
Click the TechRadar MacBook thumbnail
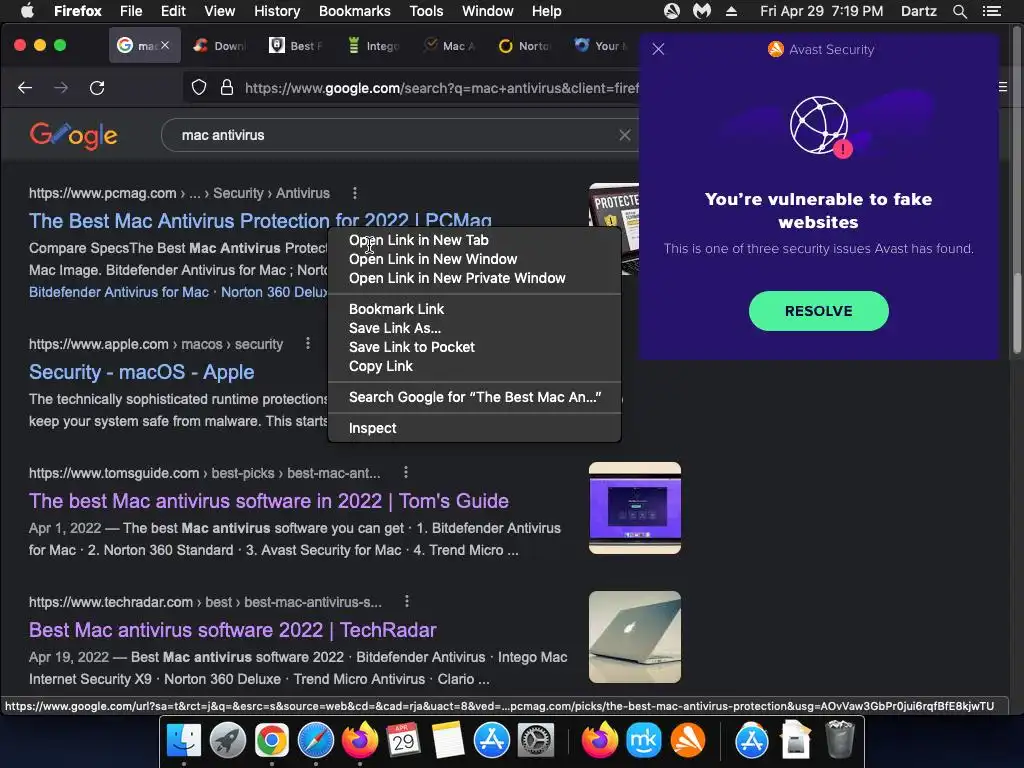[x=635, y=637]
